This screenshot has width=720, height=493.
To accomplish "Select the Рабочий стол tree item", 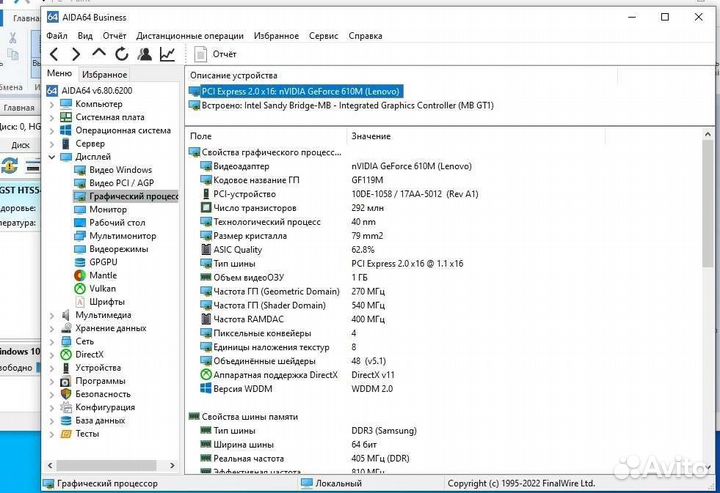I will point(117,223).
